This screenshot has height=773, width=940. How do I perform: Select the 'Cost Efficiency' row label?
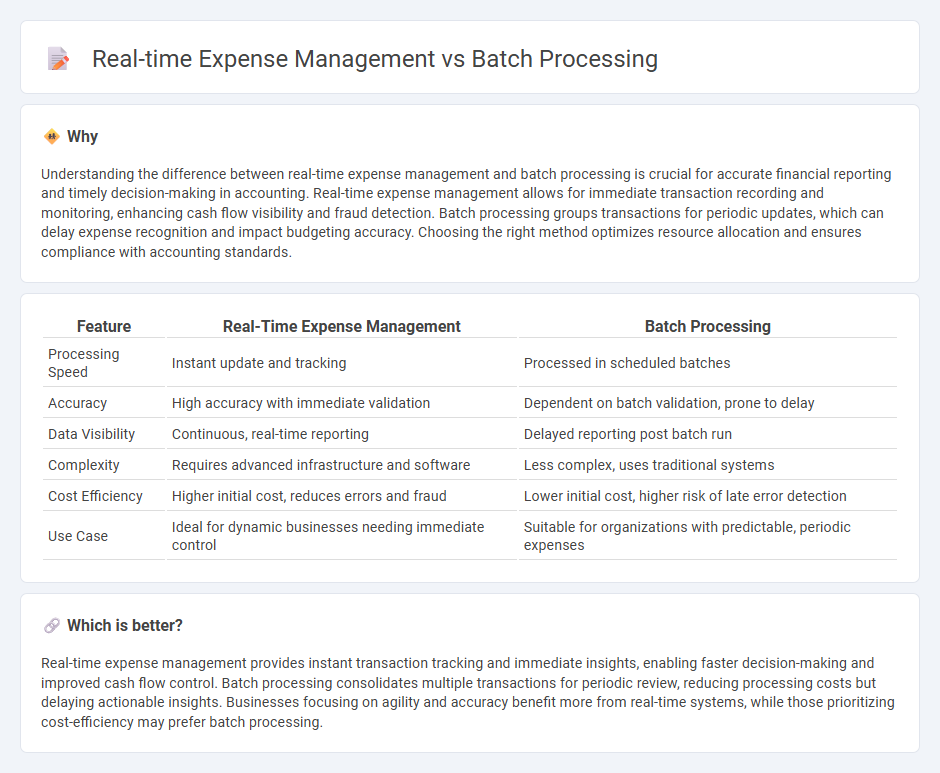click(x=95, y=496)
